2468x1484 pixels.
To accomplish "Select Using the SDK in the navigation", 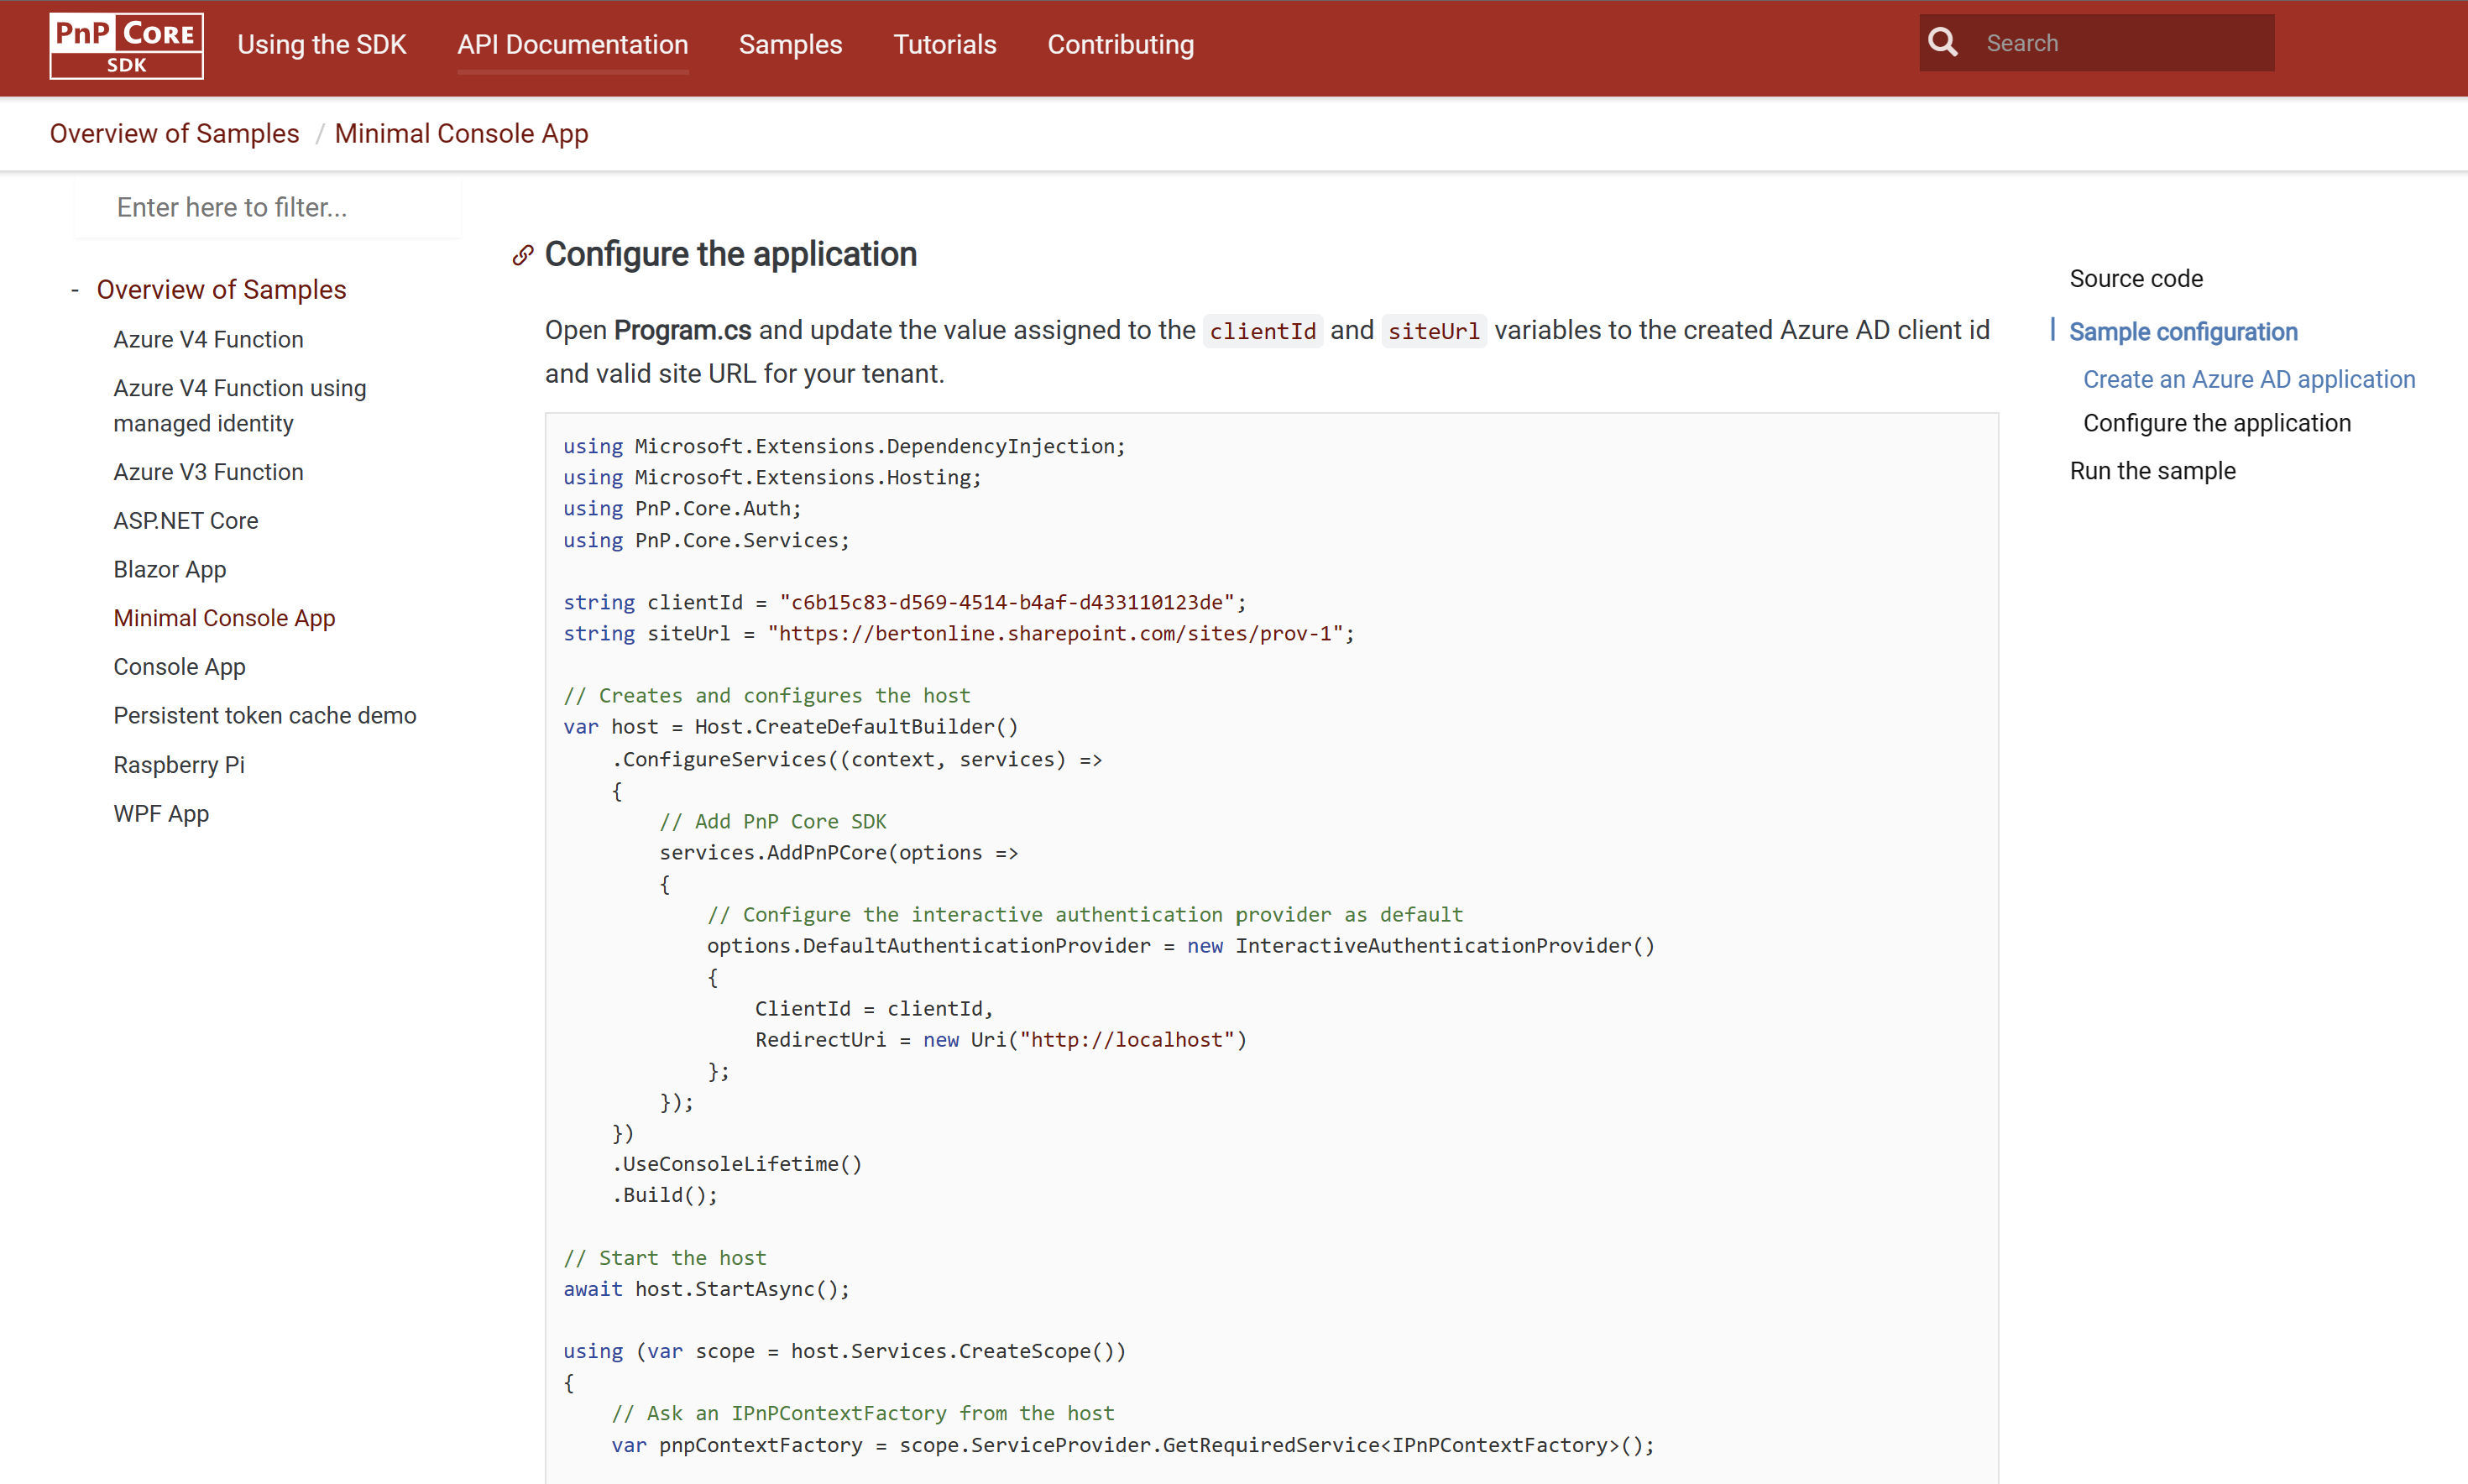I will [x=322, y=44].
